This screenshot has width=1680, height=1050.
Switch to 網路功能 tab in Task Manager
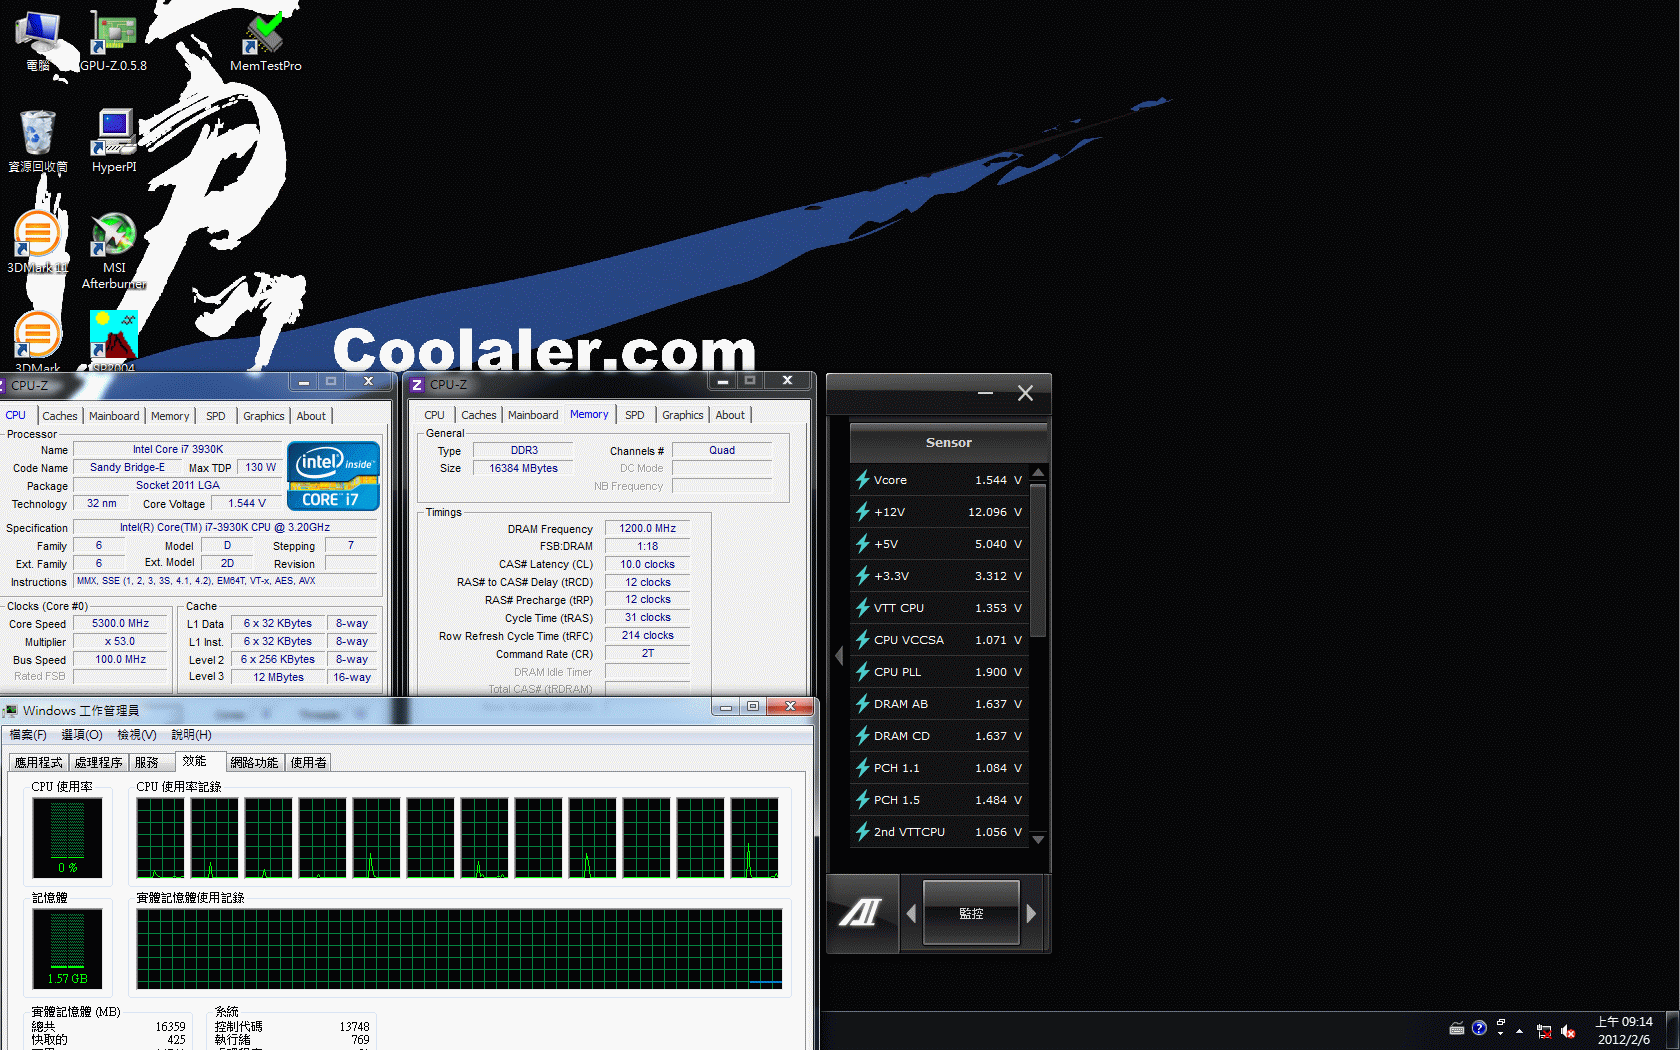click(254, 762)
